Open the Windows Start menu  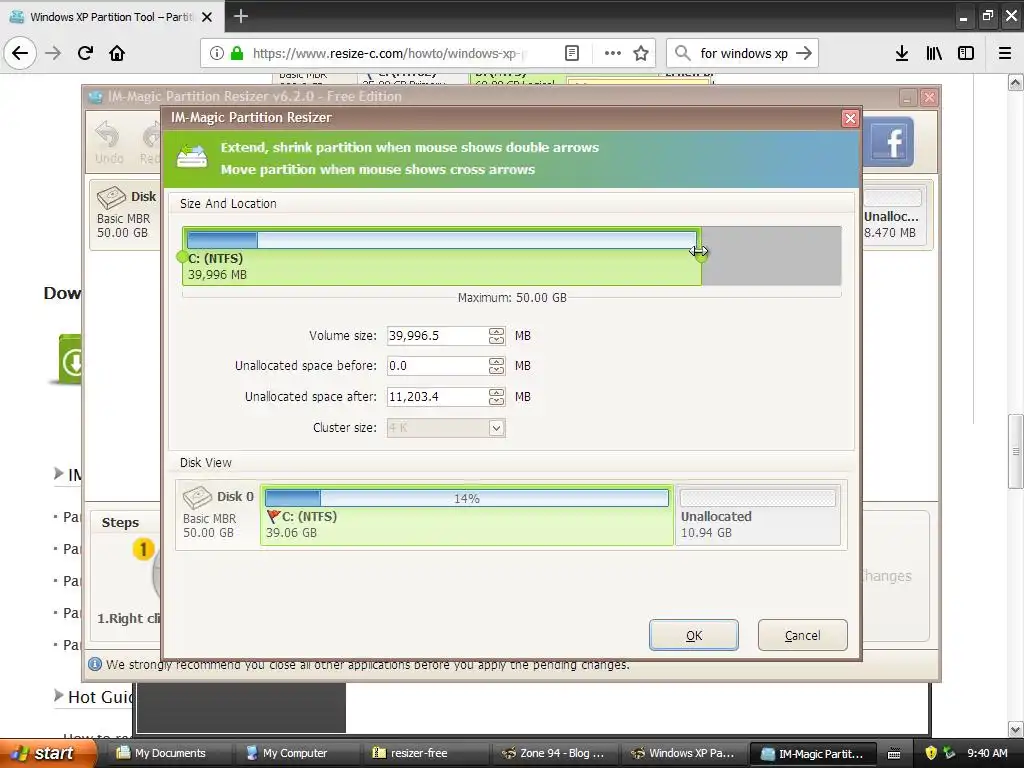point(46,753)
